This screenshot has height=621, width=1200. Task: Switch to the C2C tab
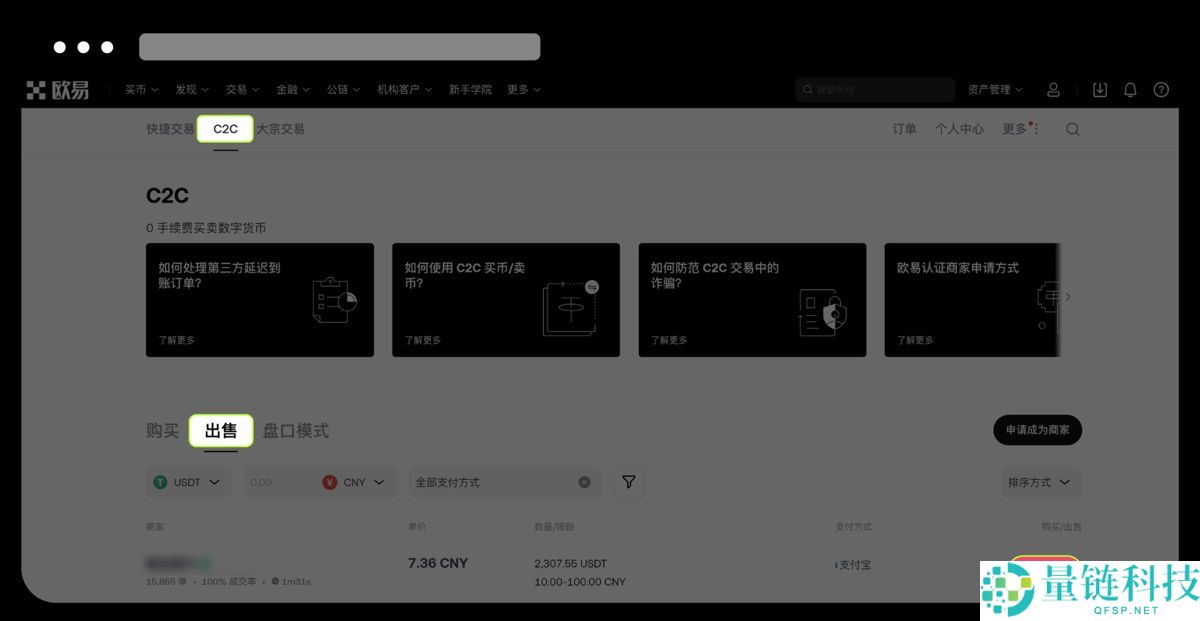tap(225, 129)
